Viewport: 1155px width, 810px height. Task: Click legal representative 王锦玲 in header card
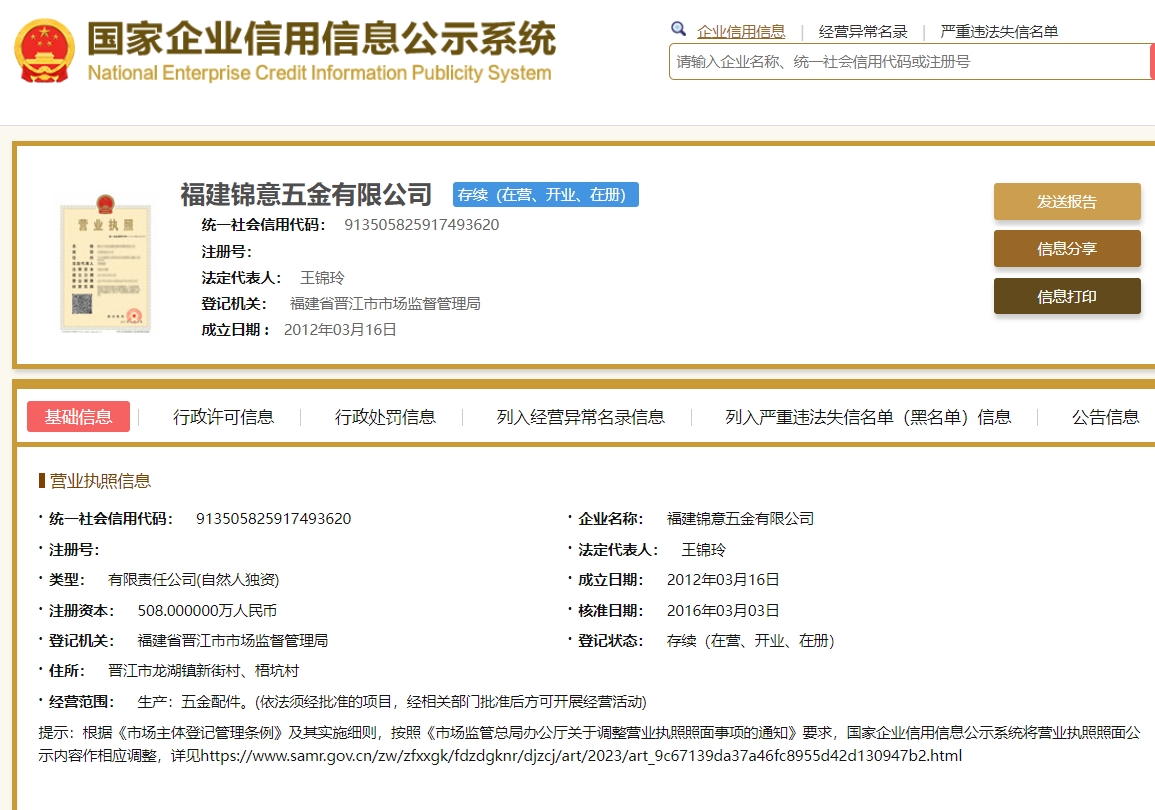click(x=322, y=278)
